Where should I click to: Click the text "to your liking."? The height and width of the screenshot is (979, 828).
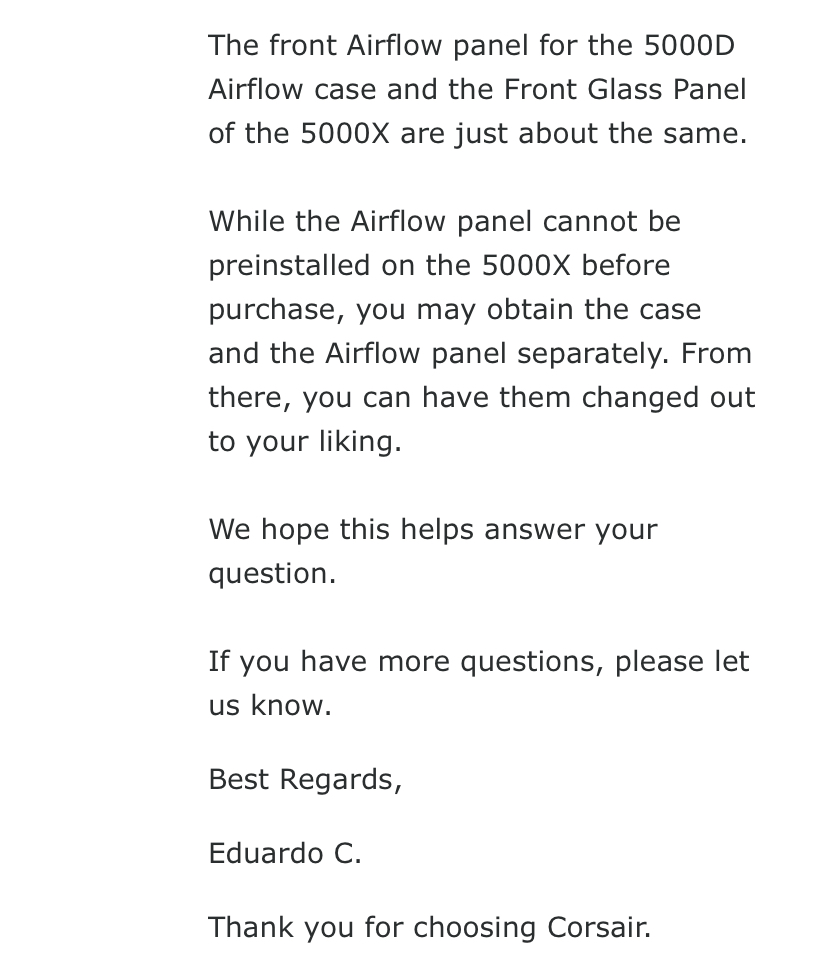click(x=305, y=441)
